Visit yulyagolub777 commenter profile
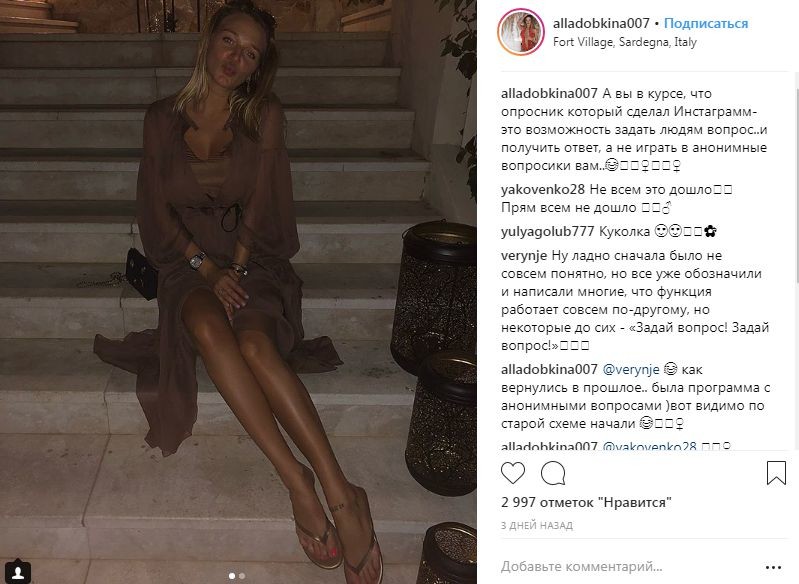Image resolution: width=799 pixels, height=584 pixels. 547,231
